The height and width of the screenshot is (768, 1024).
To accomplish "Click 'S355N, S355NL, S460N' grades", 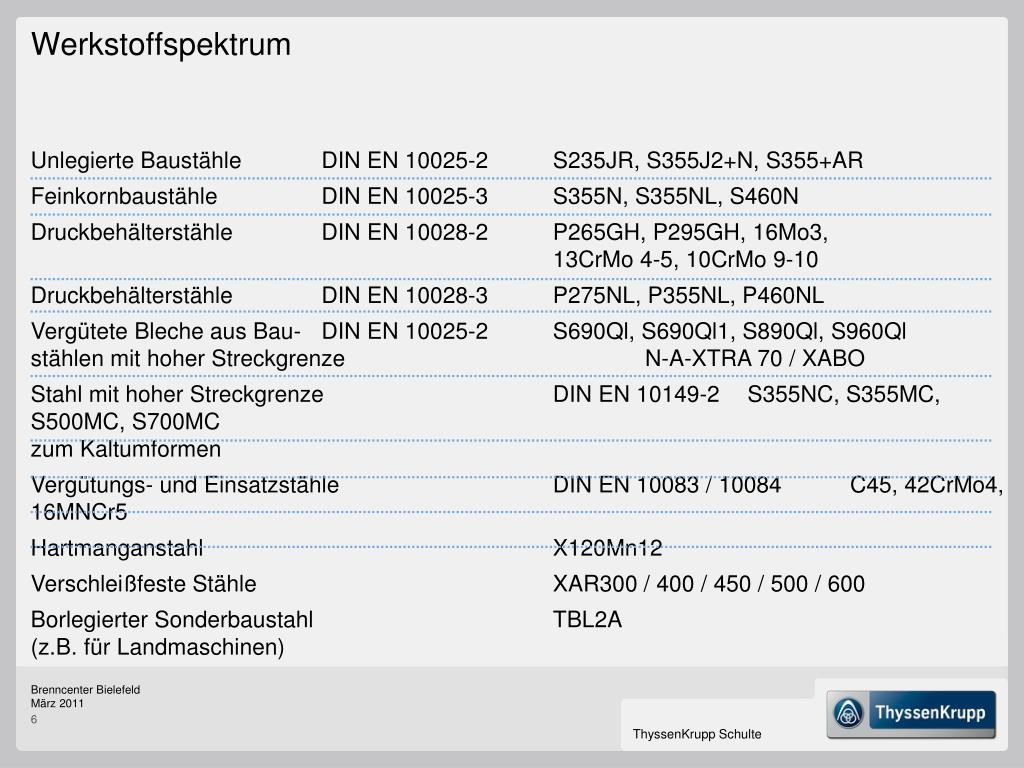I will pos(675,197).
